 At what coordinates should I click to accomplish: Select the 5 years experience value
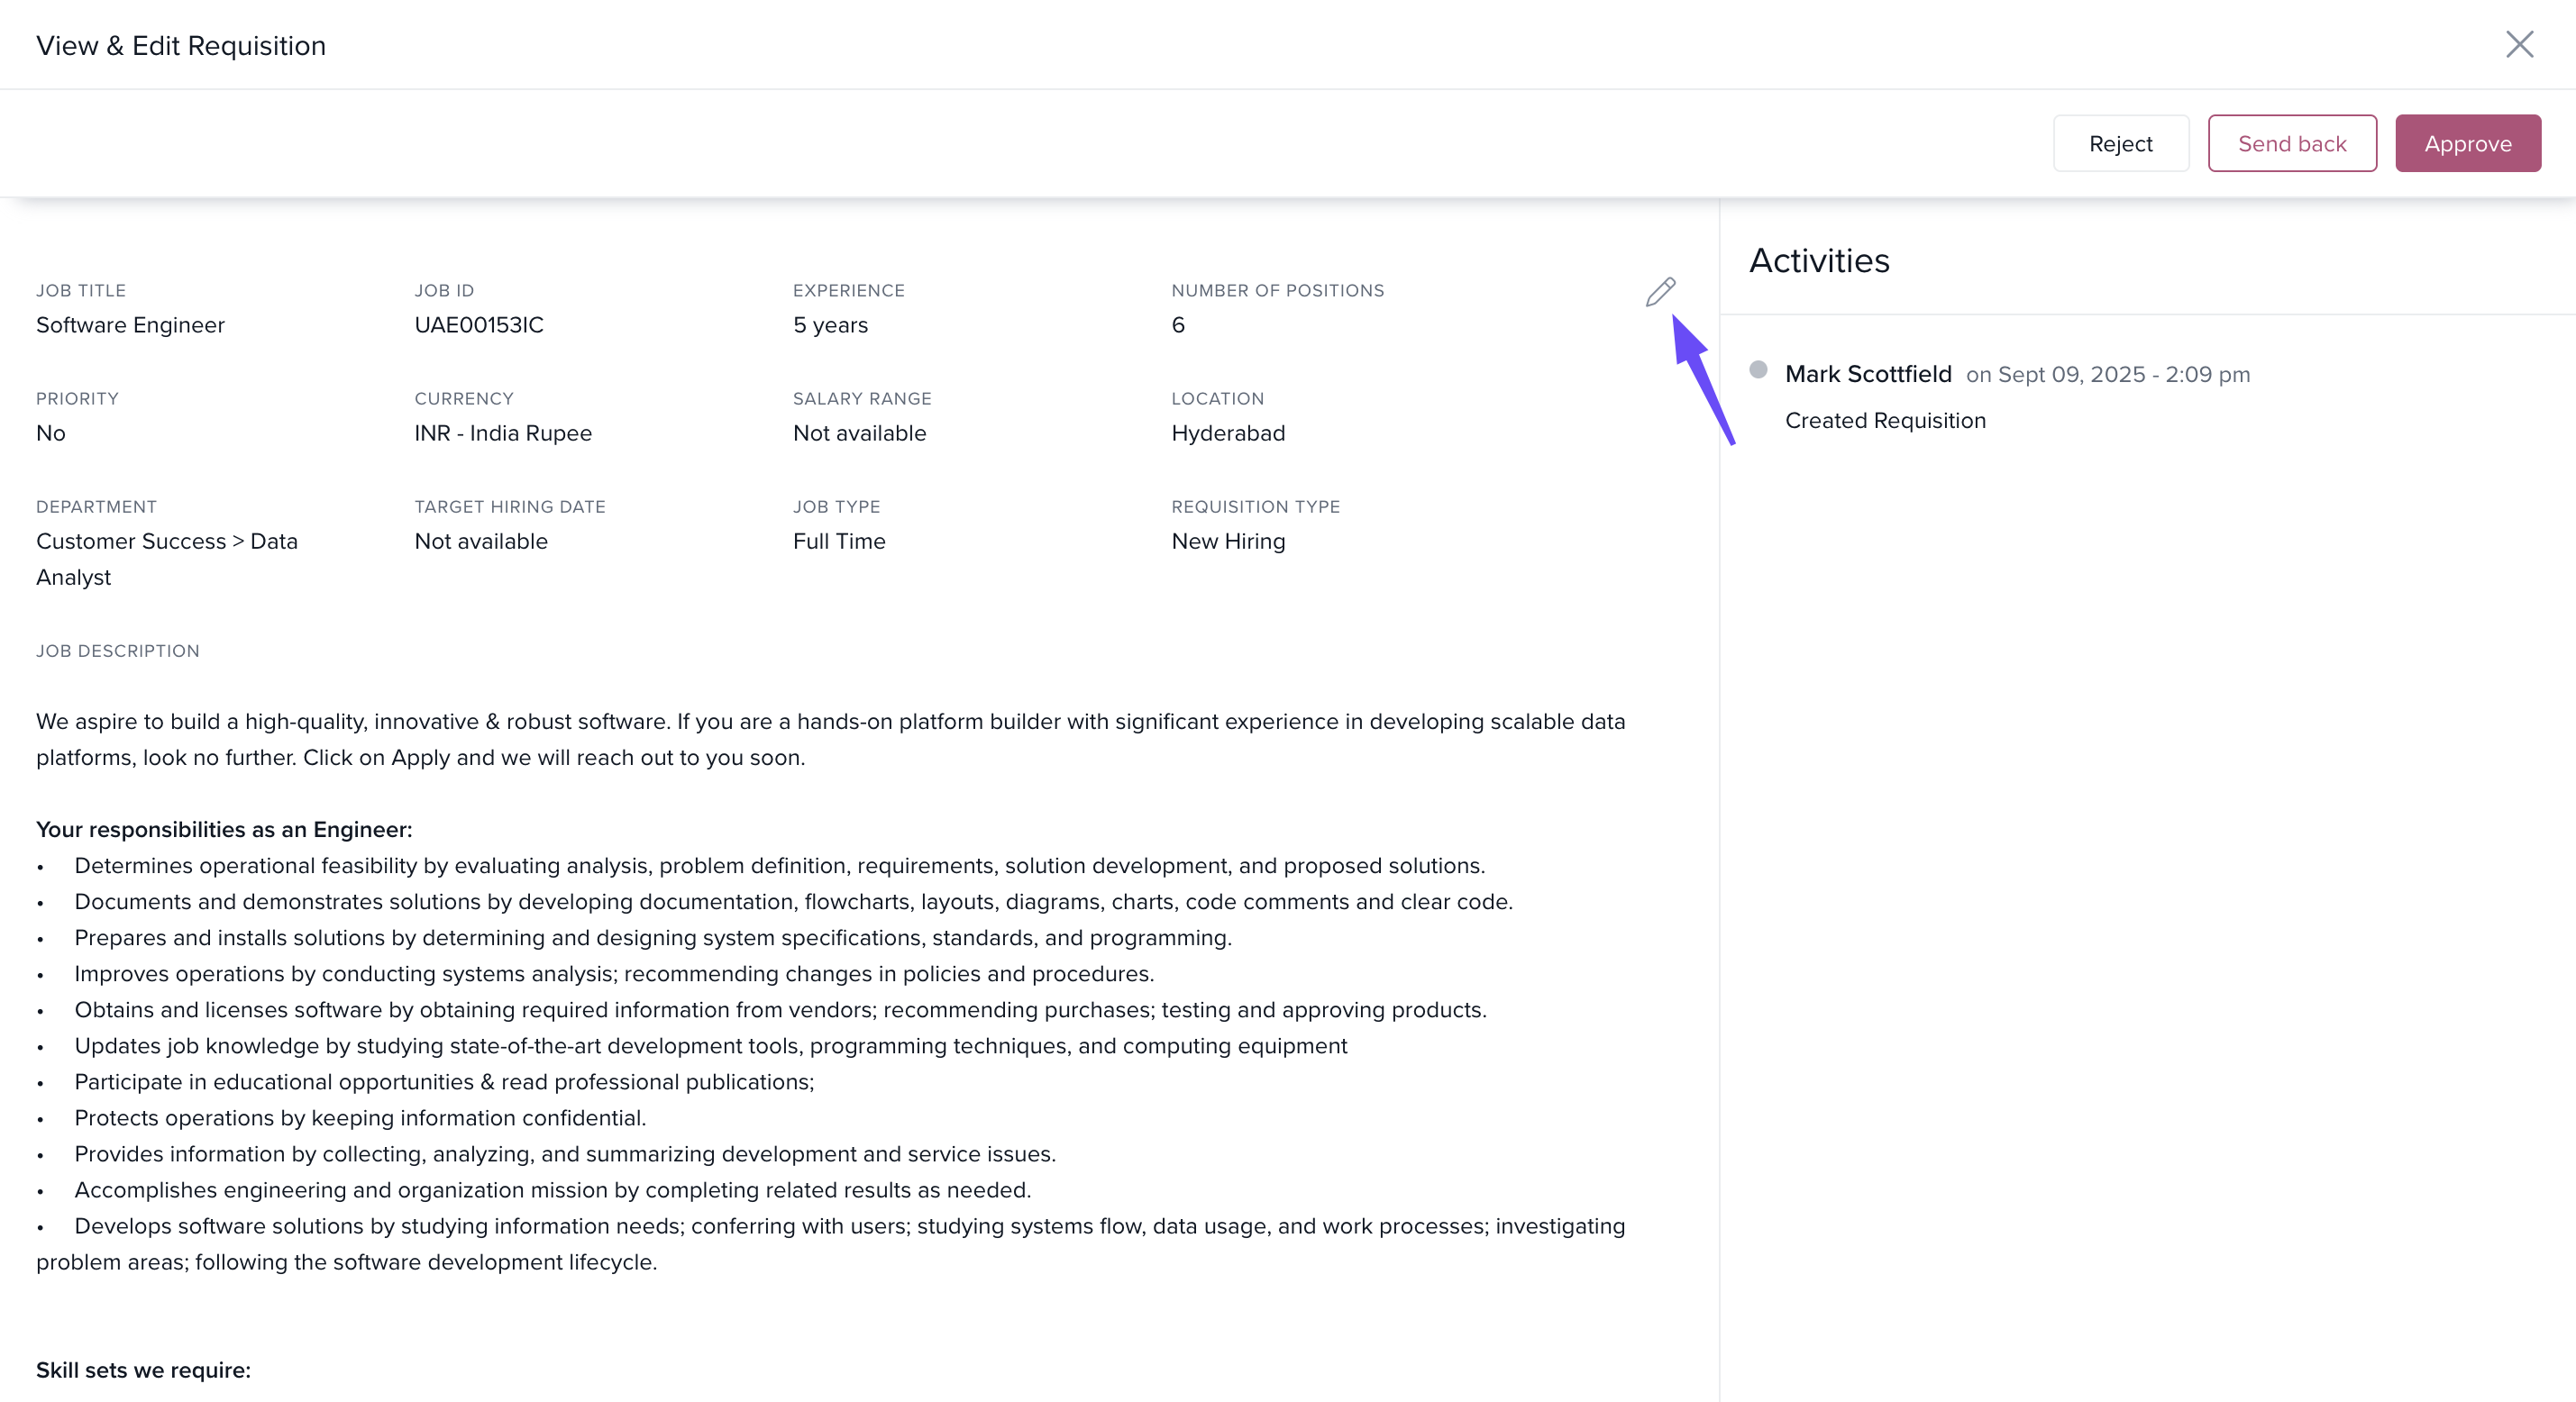[830, 325]
